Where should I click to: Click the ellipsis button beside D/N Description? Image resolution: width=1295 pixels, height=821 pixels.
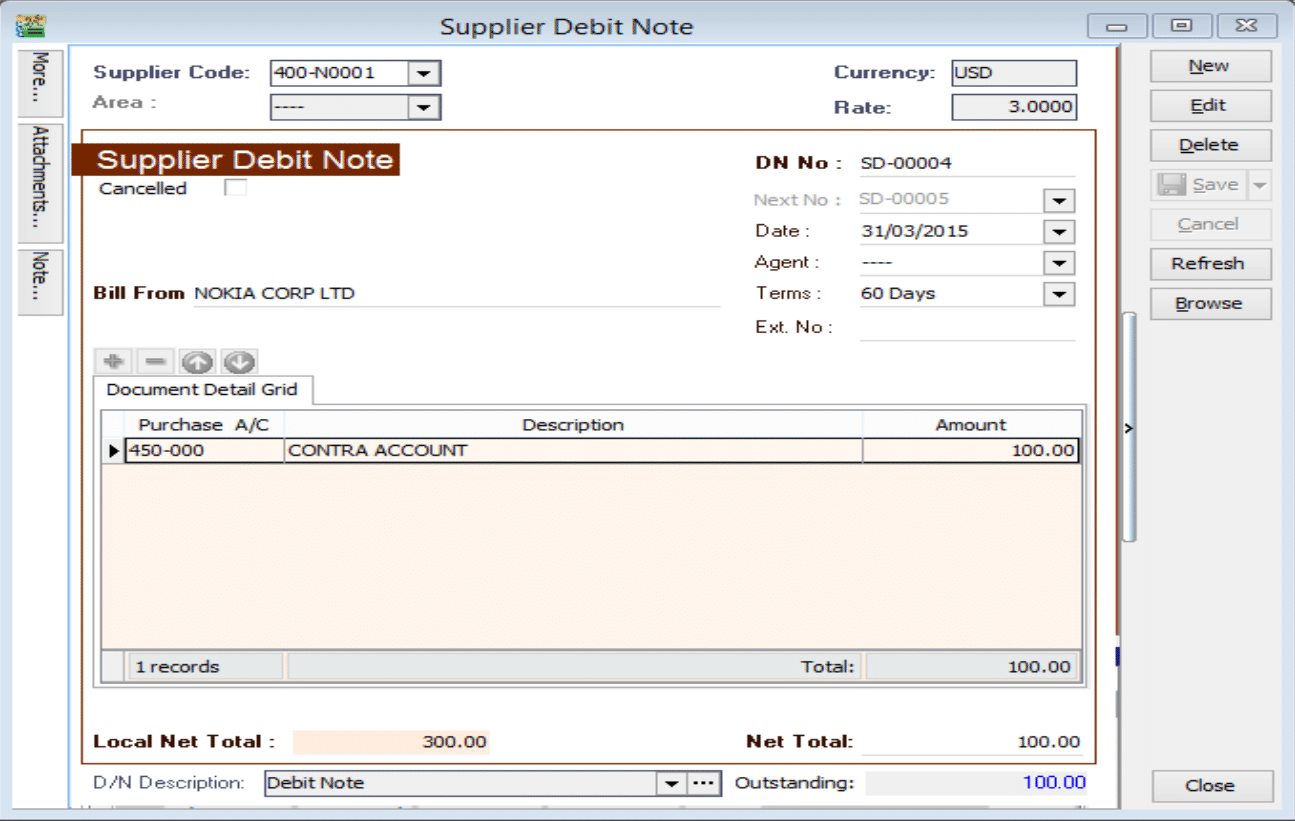click(704, 784)
